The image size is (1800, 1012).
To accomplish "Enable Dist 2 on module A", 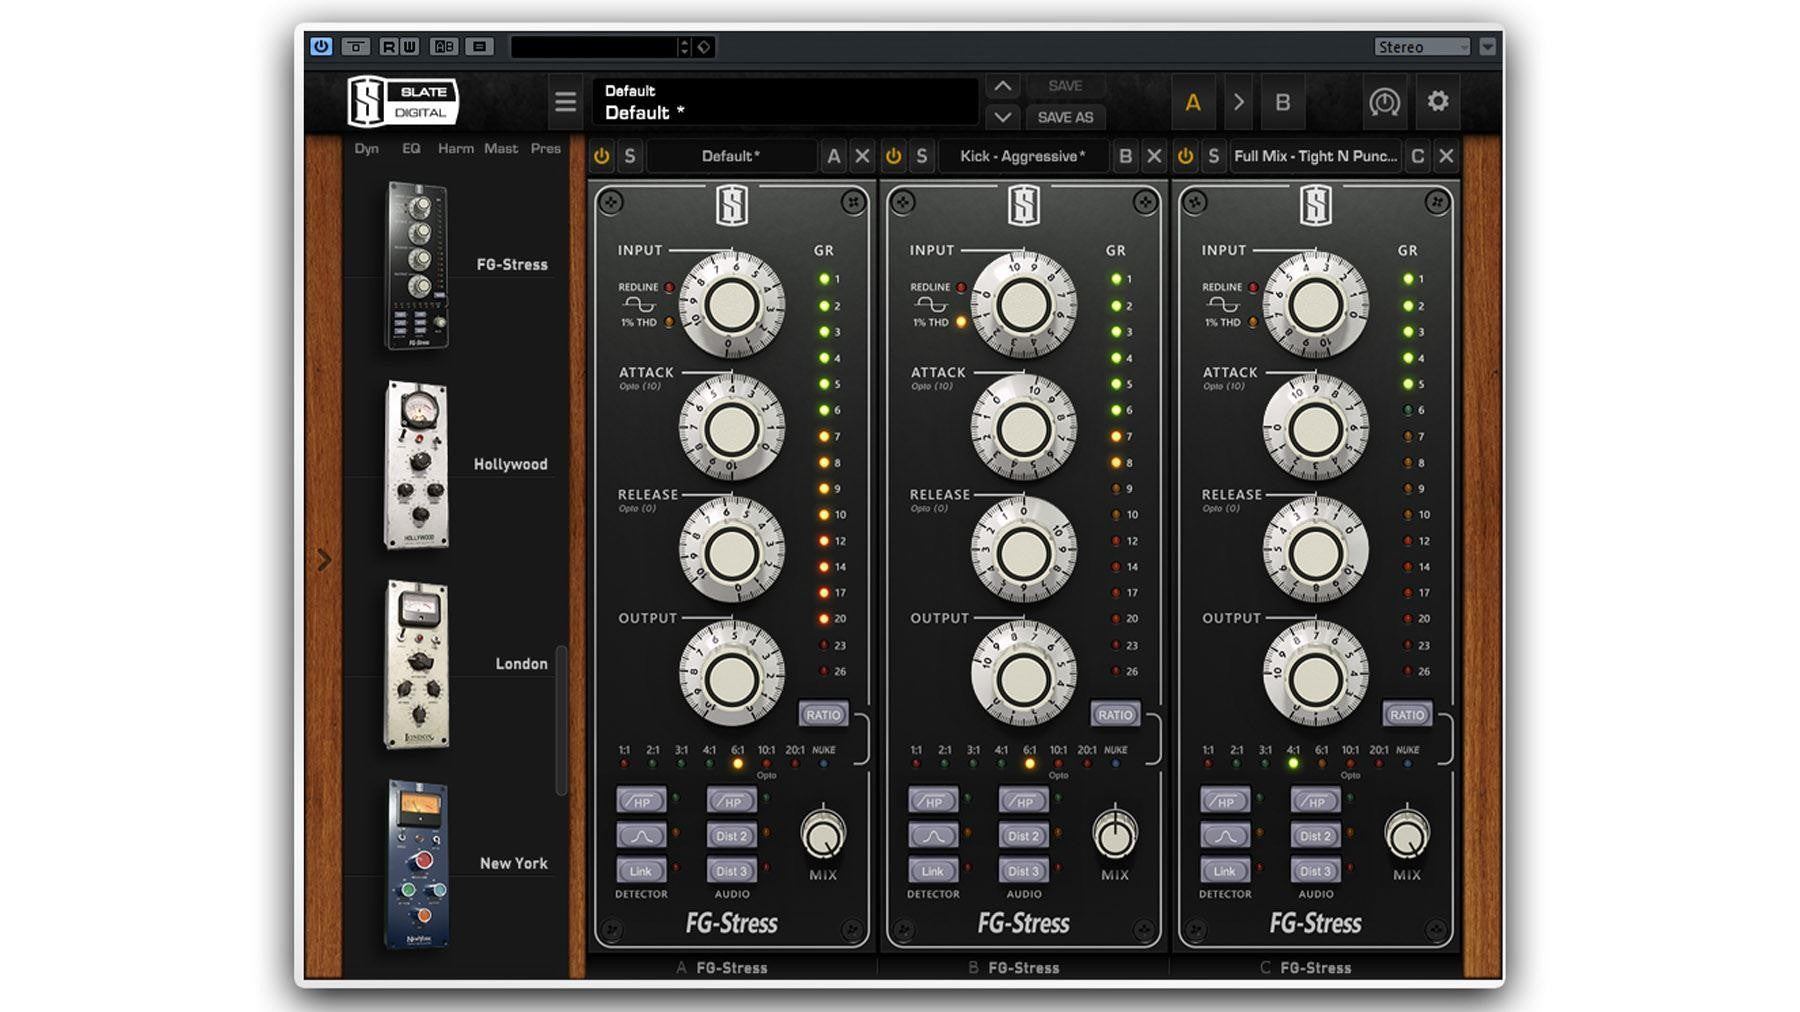I will [x=731, y=835].
